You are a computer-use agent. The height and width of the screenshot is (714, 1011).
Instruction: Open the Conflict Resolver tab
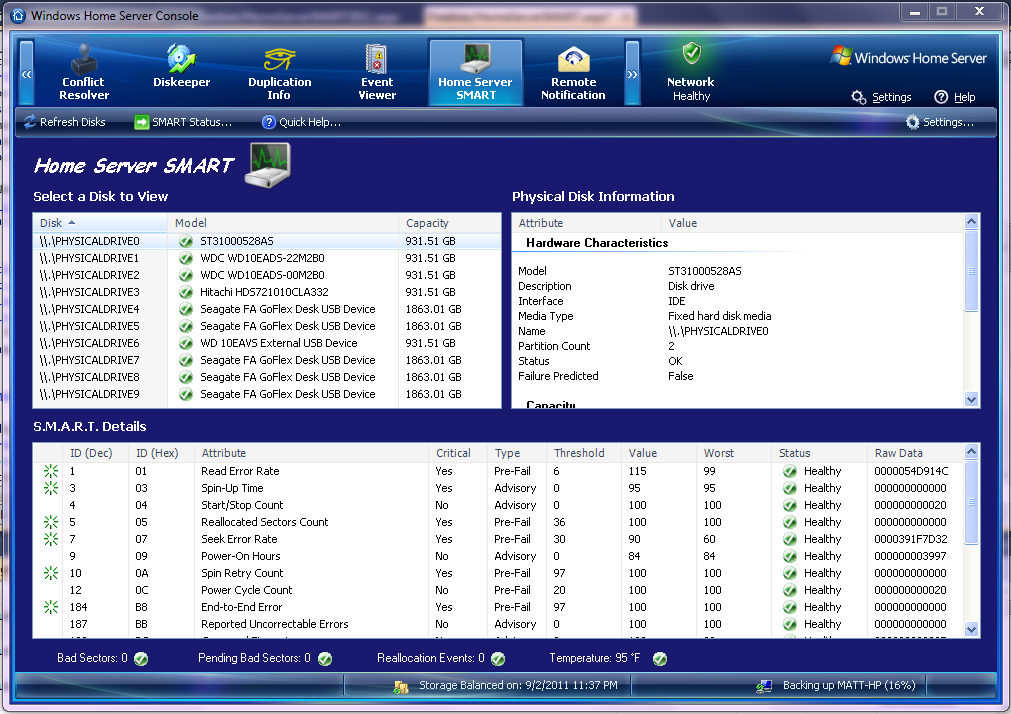point(84,72)
